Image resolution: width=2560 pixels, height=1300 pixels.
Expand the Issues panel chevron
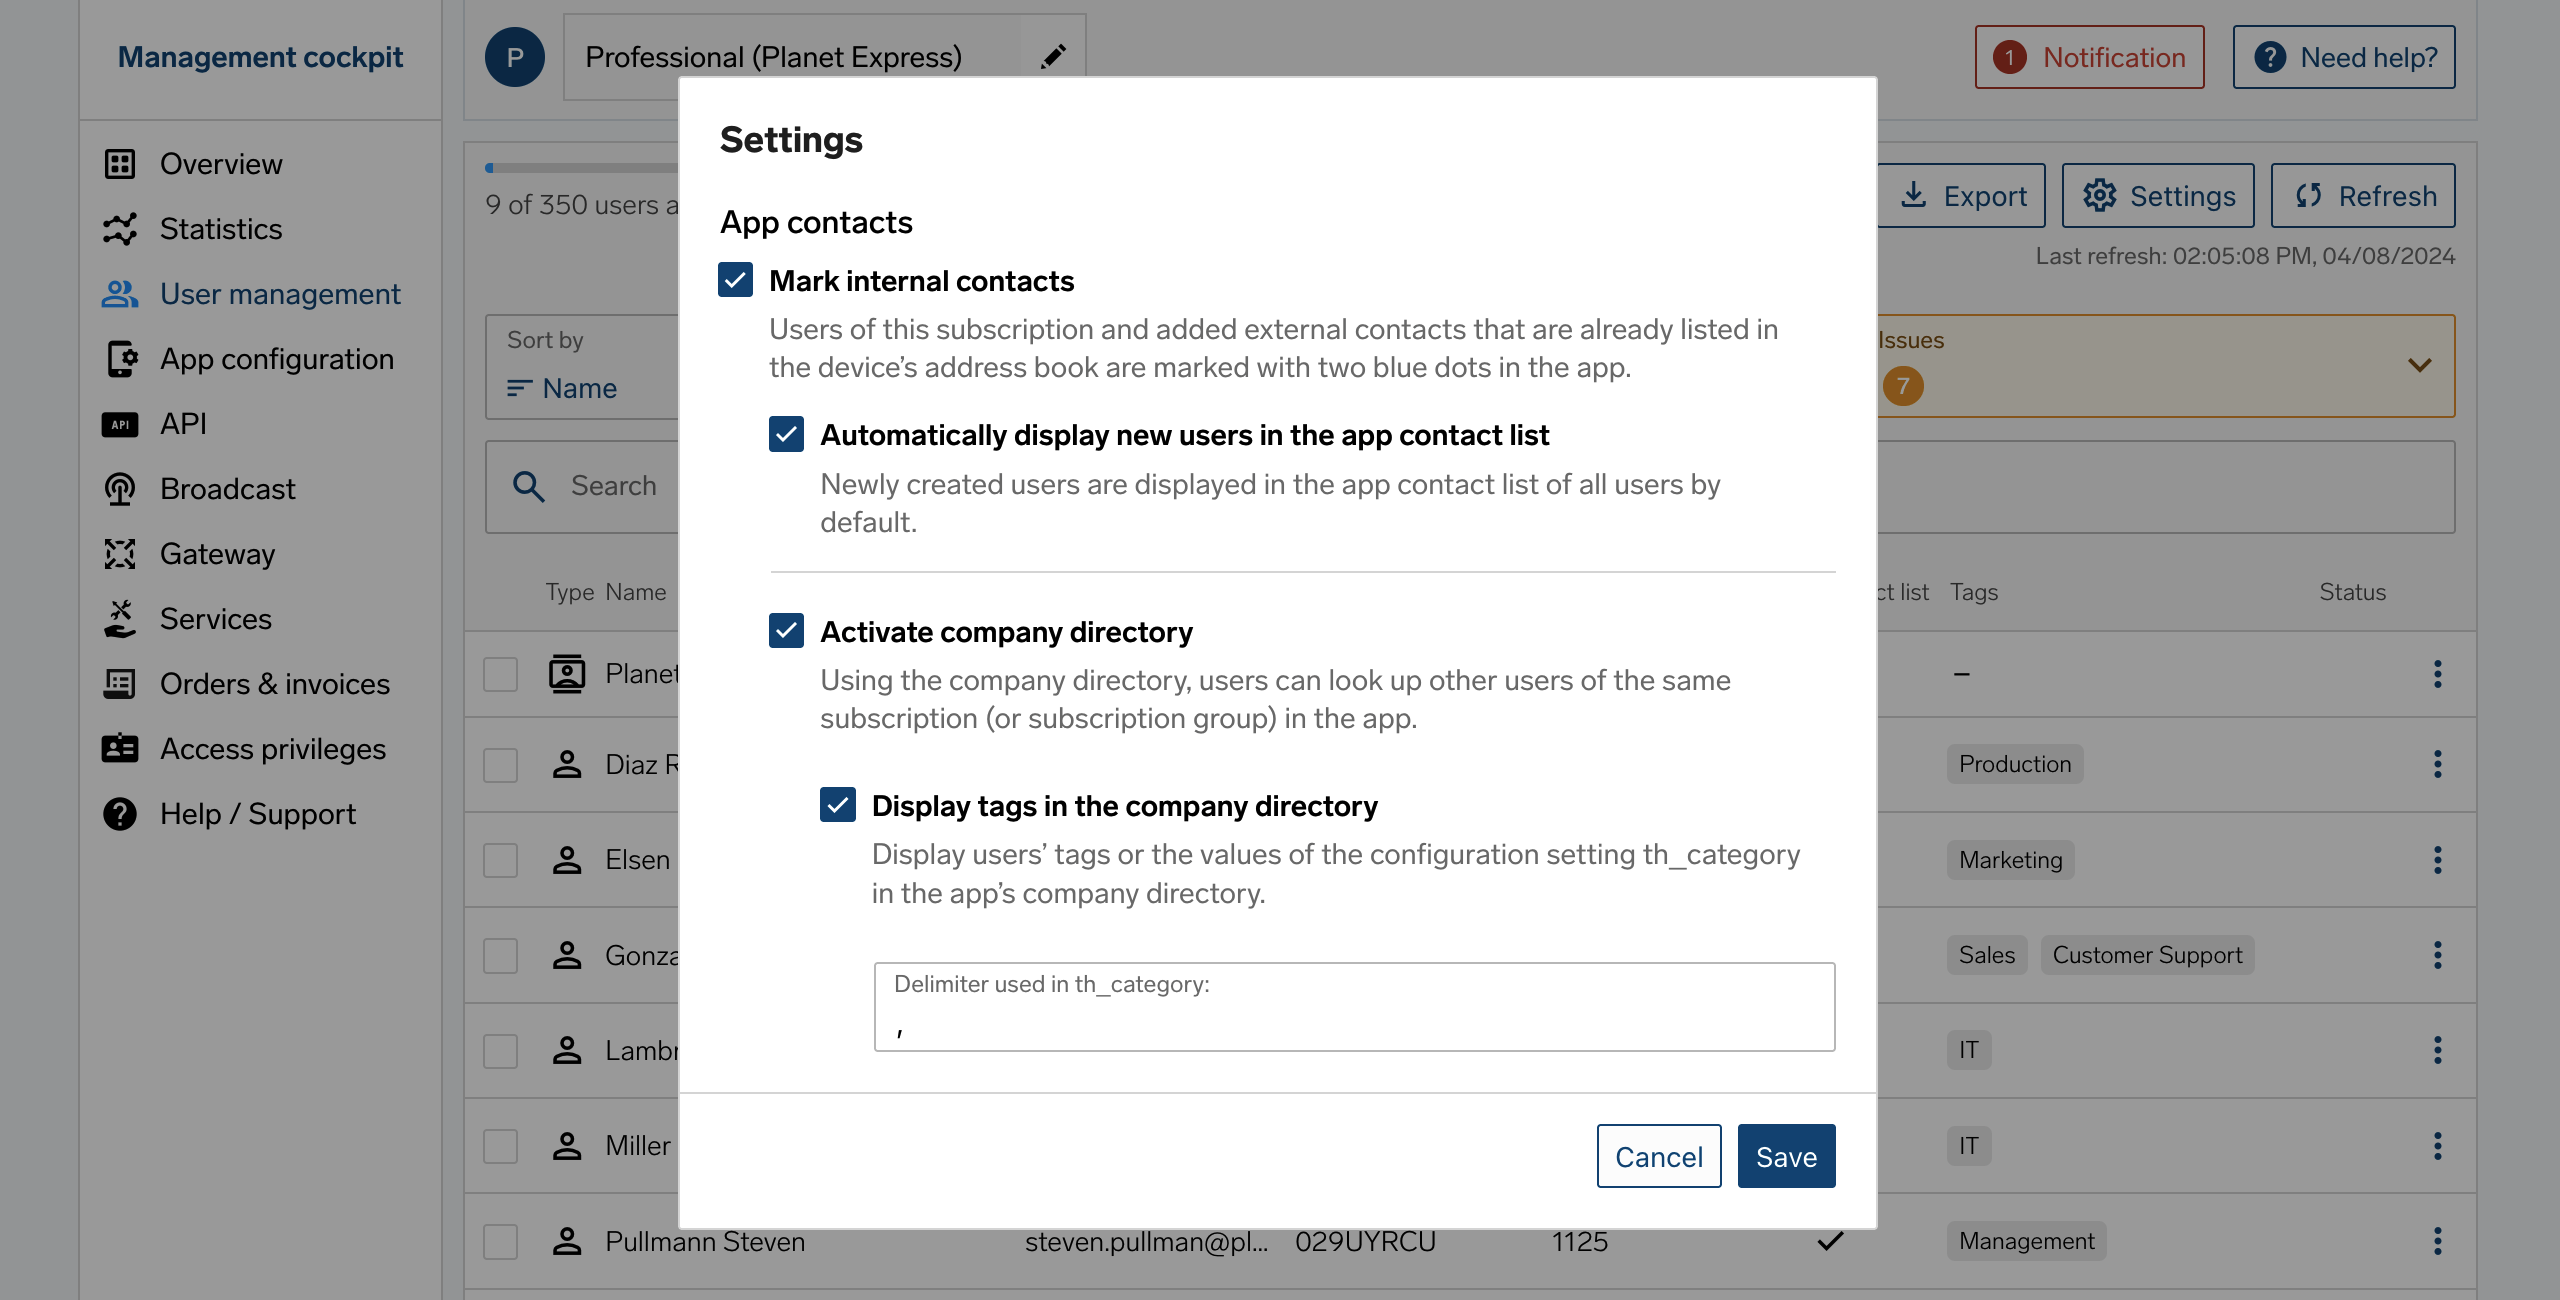pyautogui.click(x=2420, y=365)
